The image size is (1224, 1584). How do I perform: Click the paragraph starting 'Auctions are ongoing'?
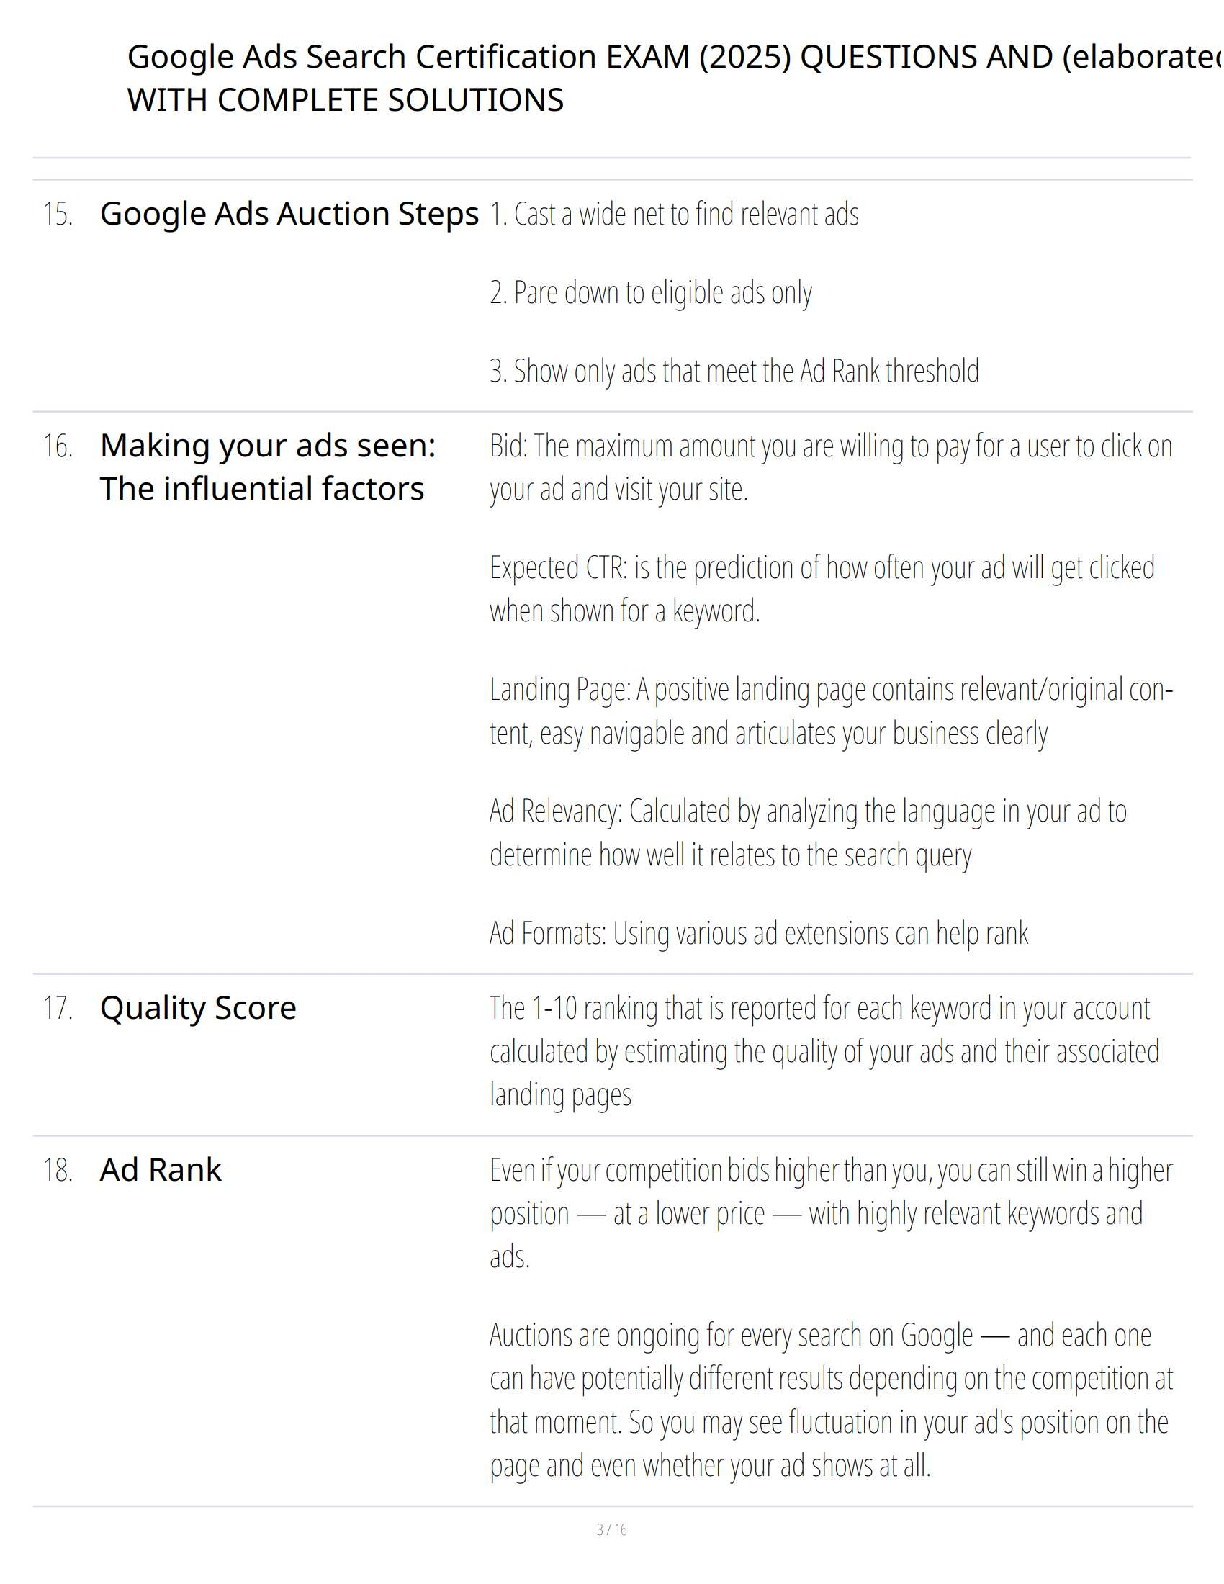click(x=831, y=1400)
